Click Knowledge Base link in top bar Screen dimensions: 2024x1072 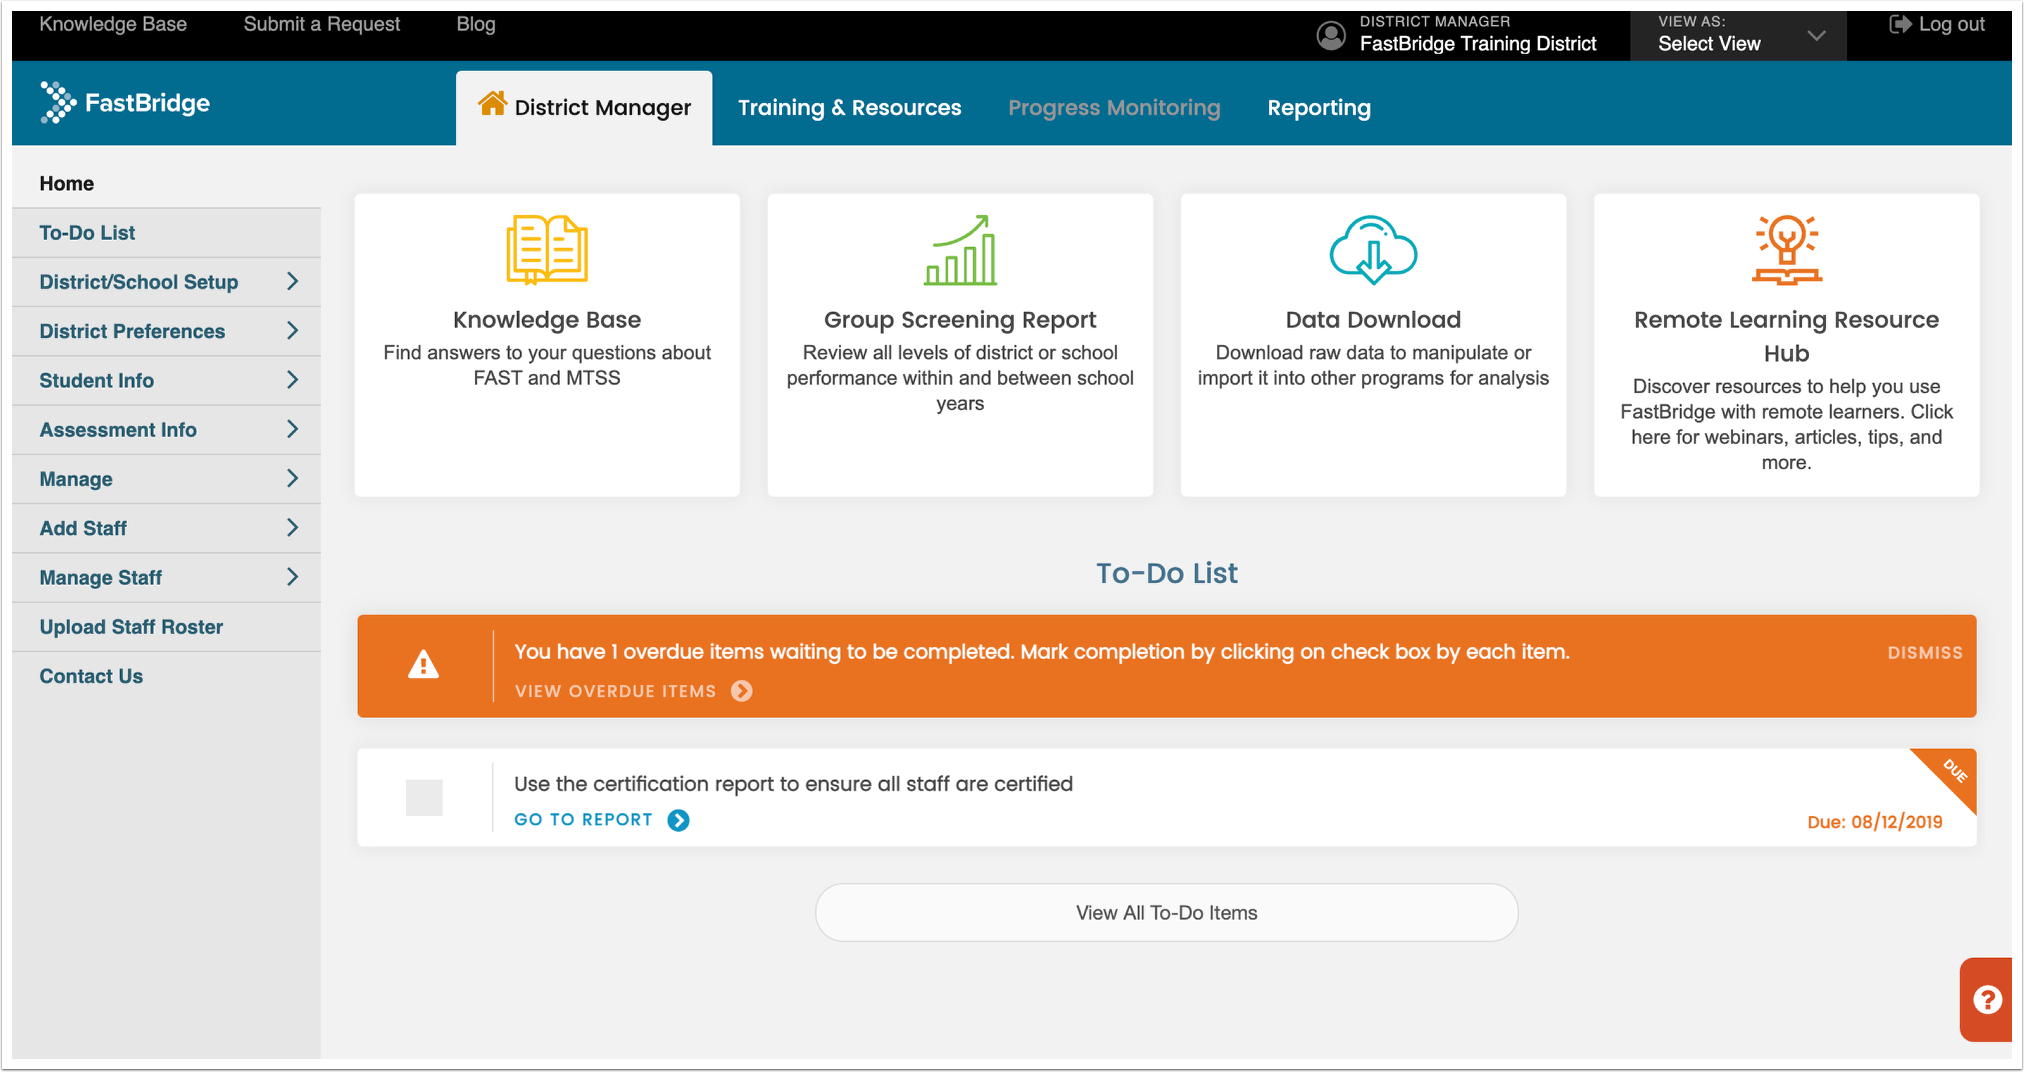pos(113,24)
